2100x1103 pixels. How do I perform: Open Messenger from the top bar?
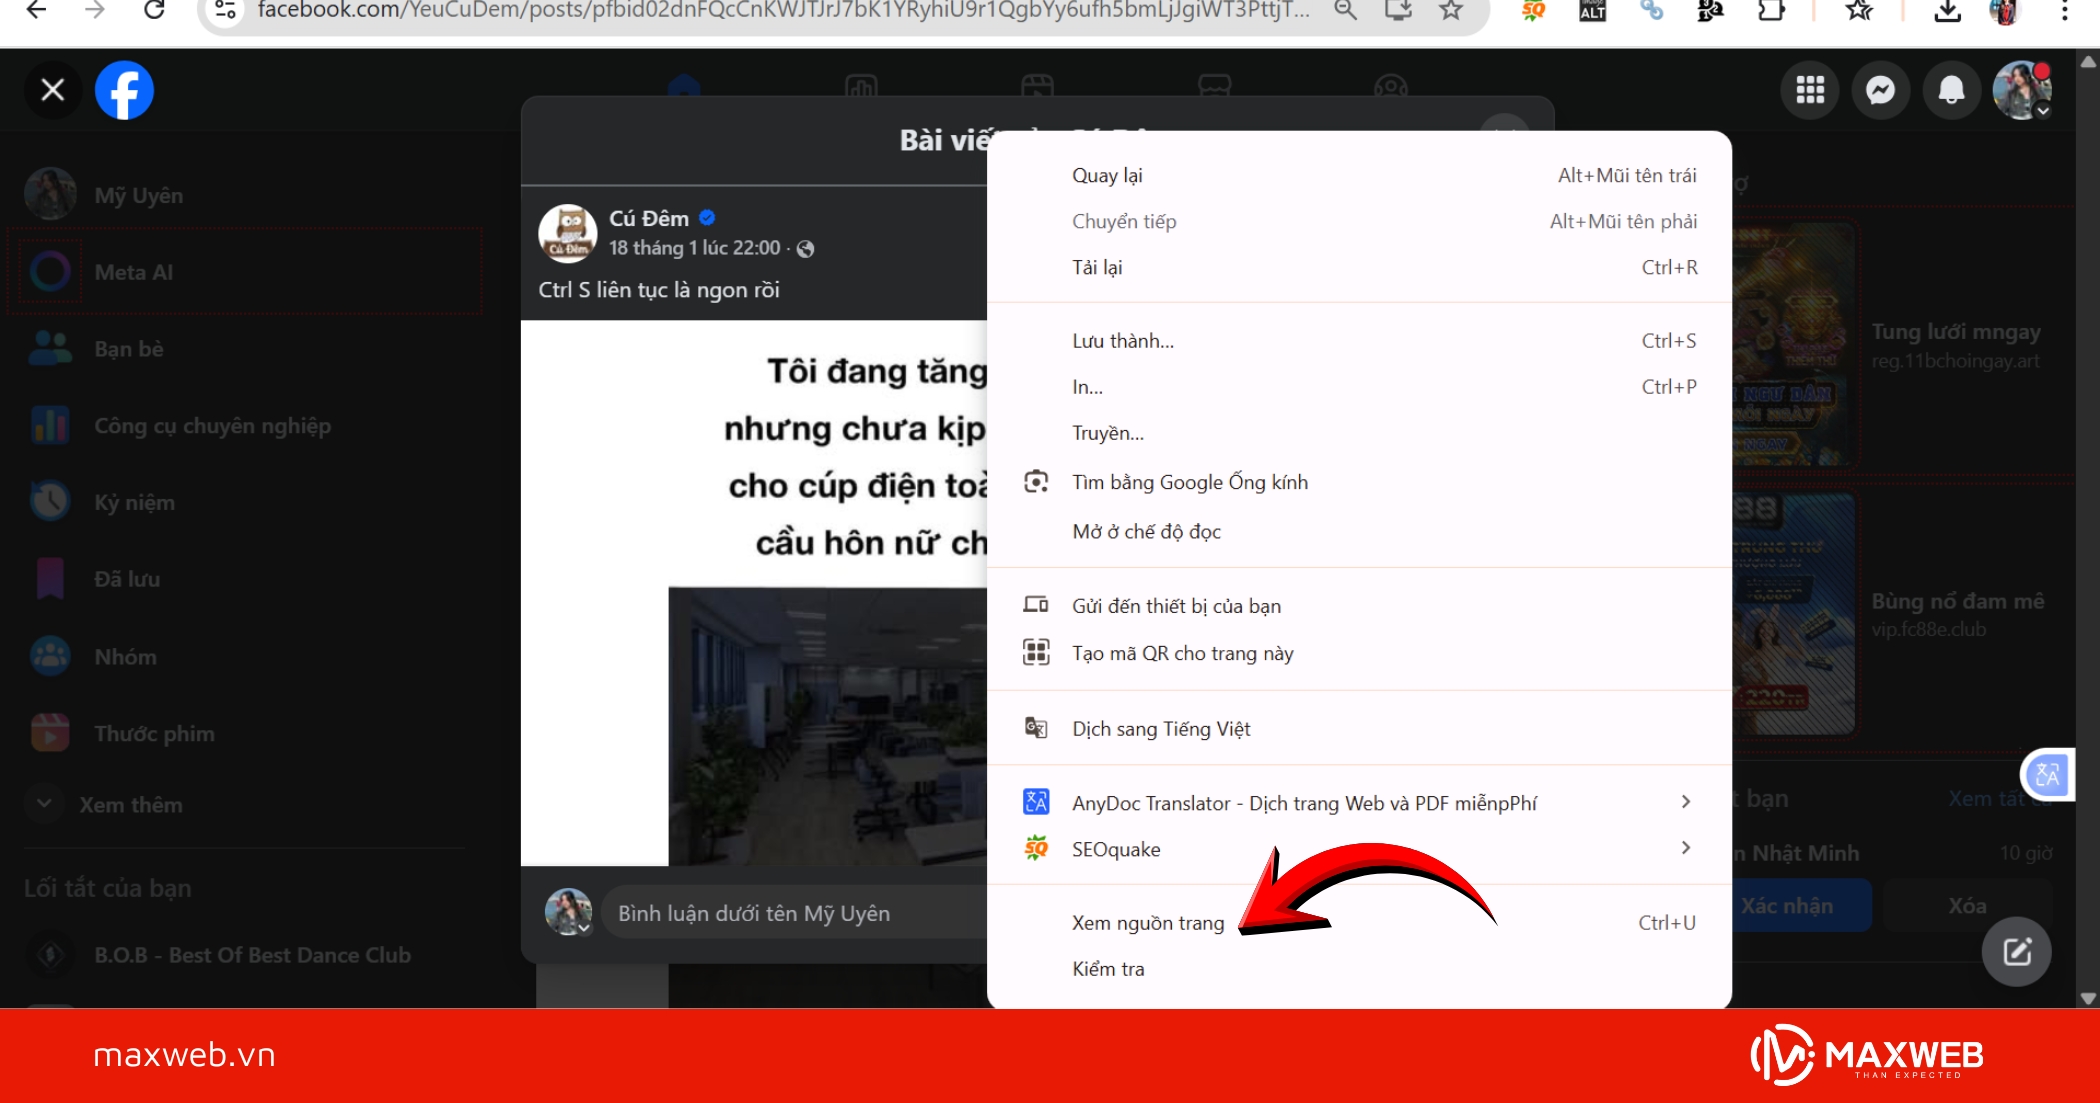point(1881,90)
